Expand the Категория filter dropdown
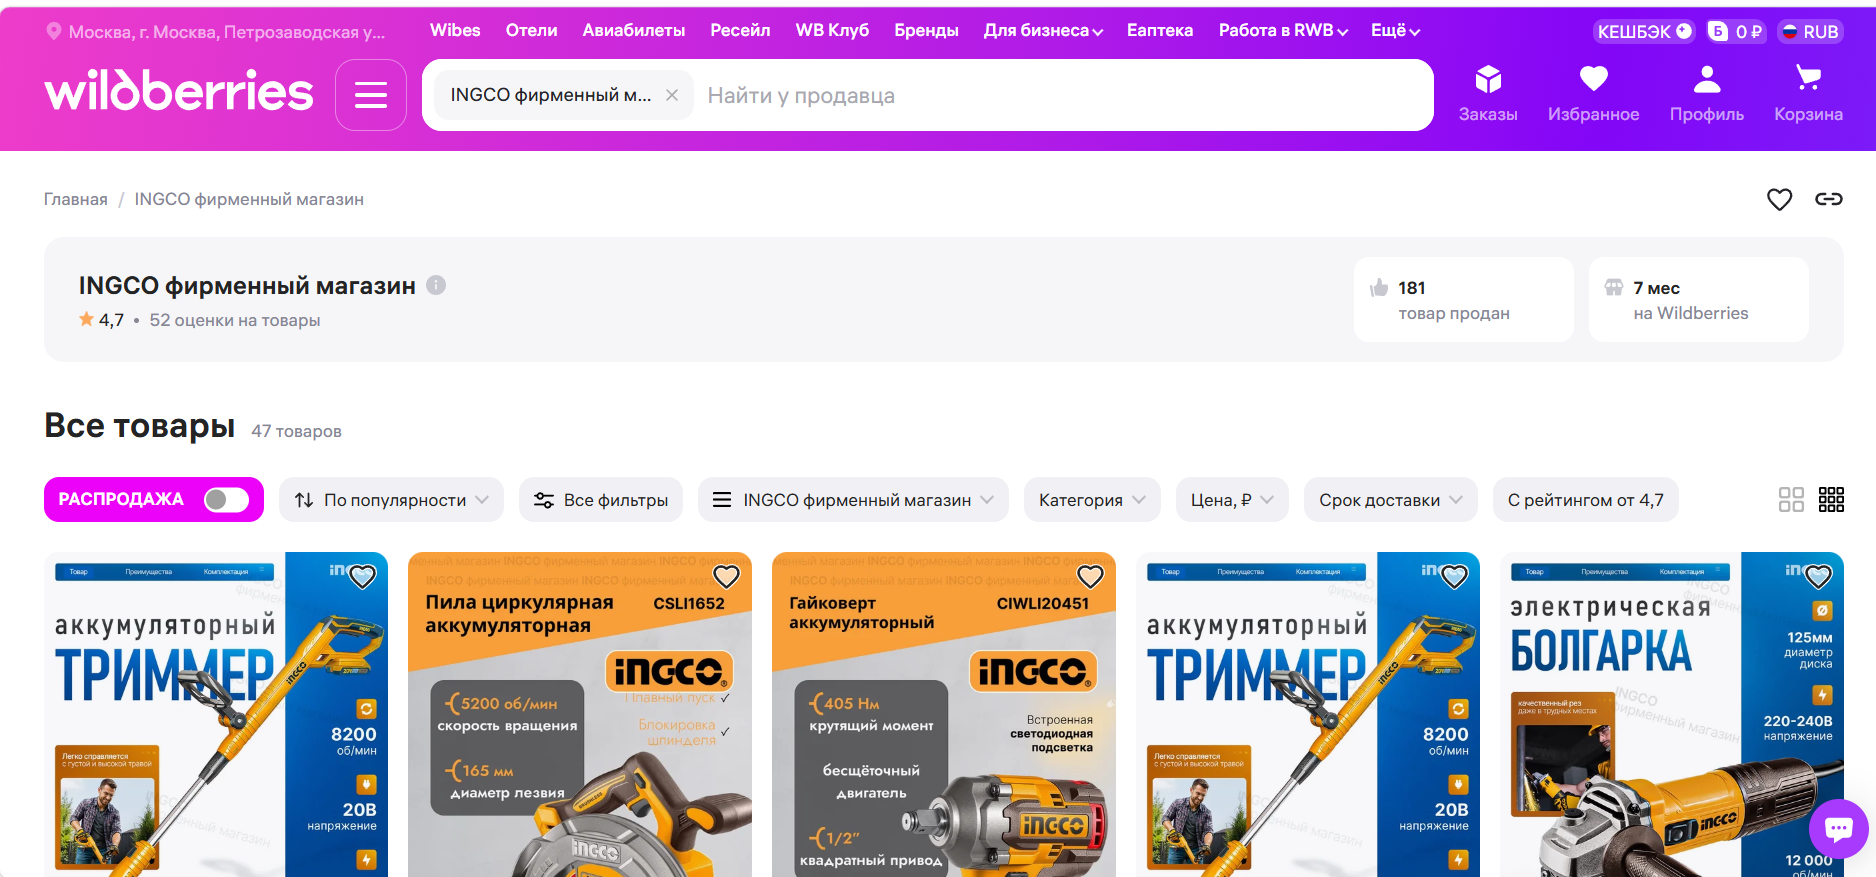Viewport: 1876px width, 877px height. coord(1092,499)
